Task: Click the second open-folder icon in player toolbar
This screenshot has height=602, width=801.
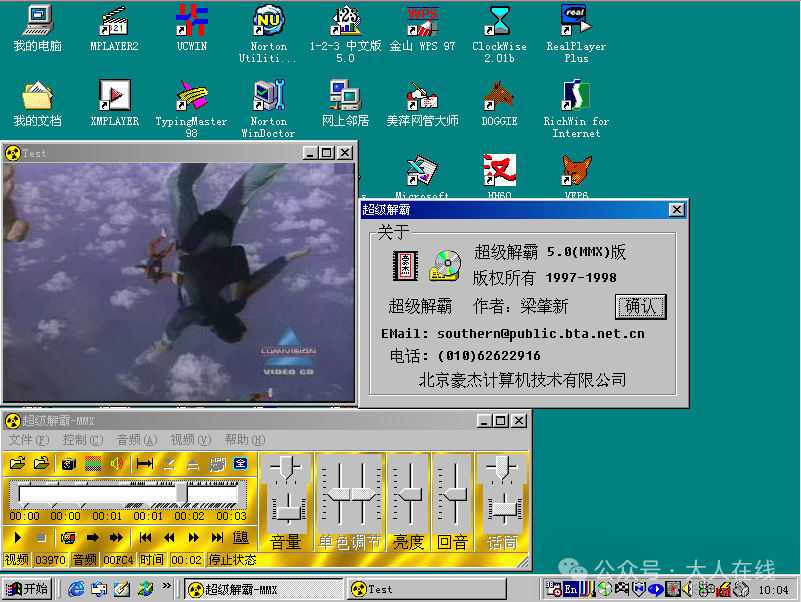Action: tap(41, 464)
